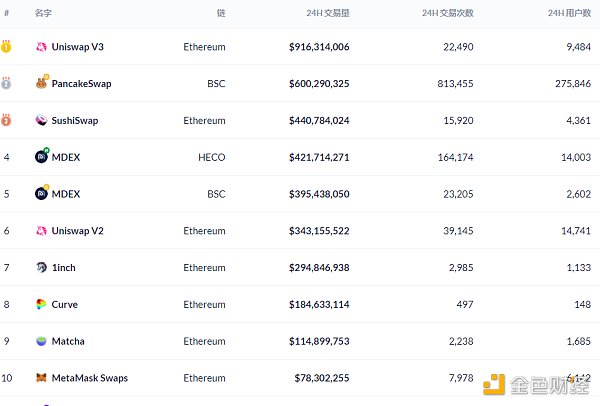Open the PancakeSwap name link

(x=81, y=84)
